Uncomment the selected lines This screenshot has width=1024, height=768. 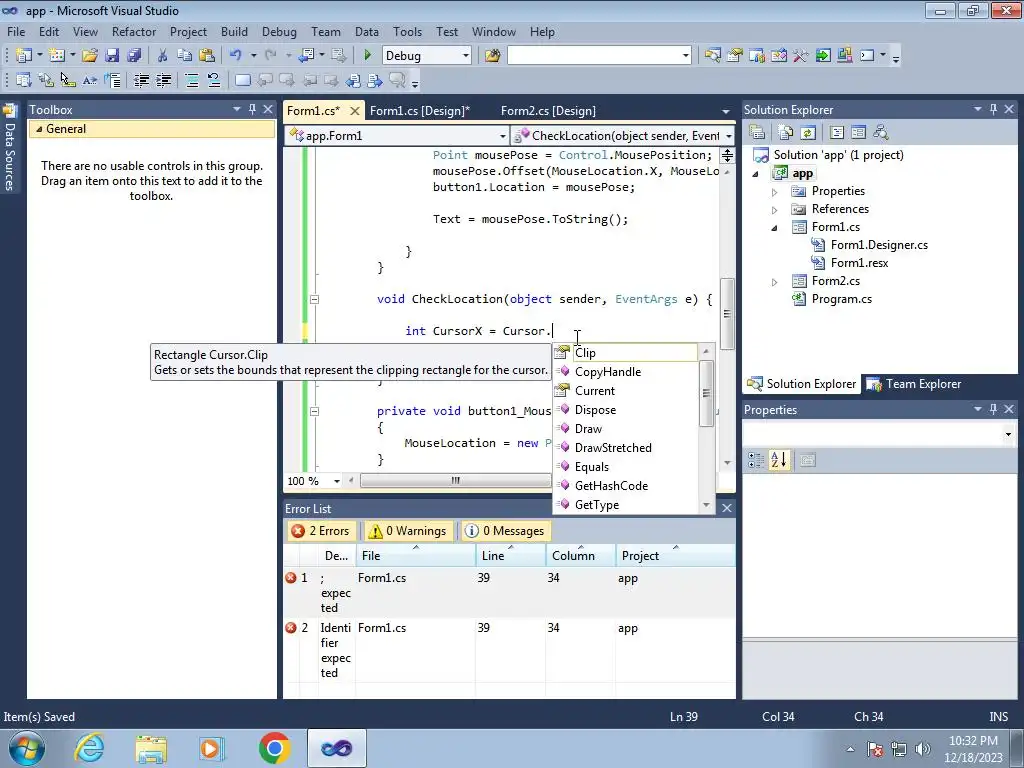tap(214, 80)
